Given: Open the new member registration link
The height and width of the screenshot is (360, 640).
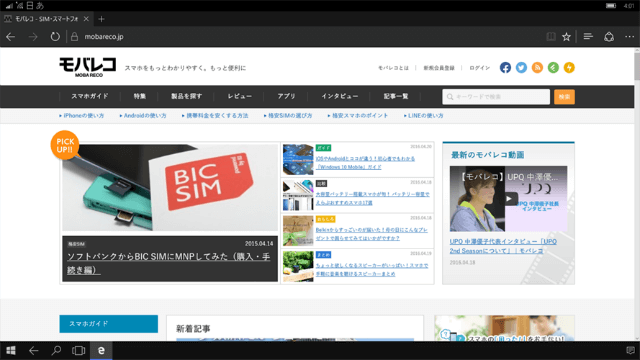Looking at the screenshot, I should point(439,68).
